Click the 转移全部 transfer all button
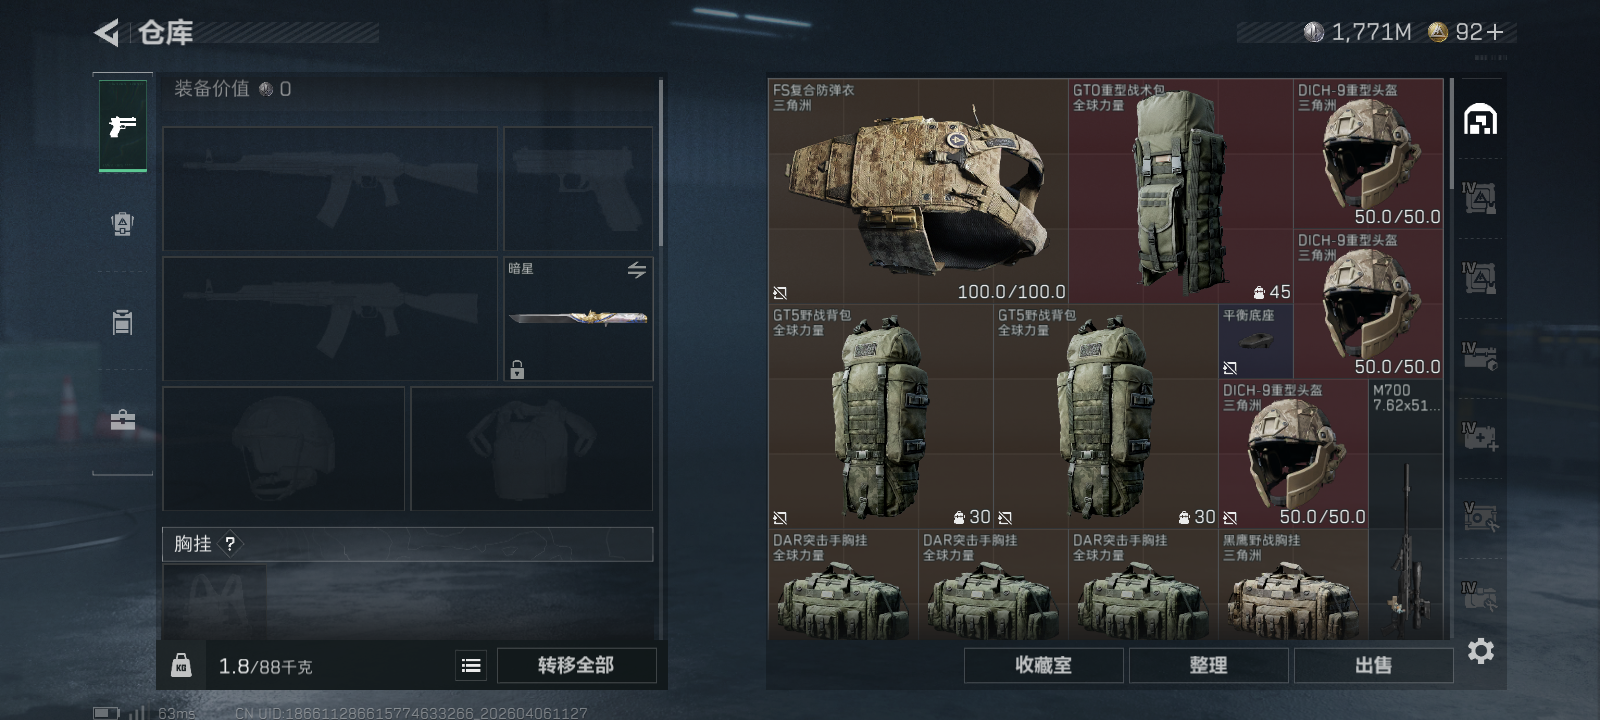The image size is (1600, 720). [x=576, y=665]
